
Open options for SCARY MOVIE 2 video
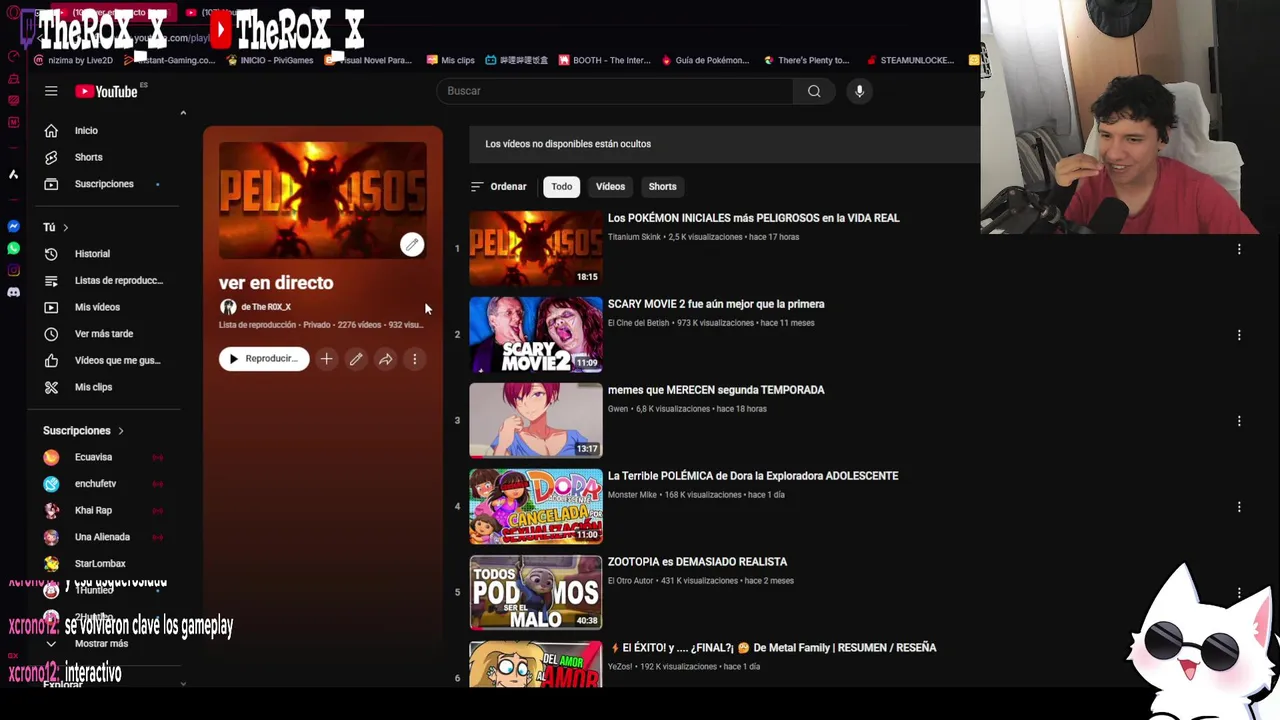pos(1239,335)
